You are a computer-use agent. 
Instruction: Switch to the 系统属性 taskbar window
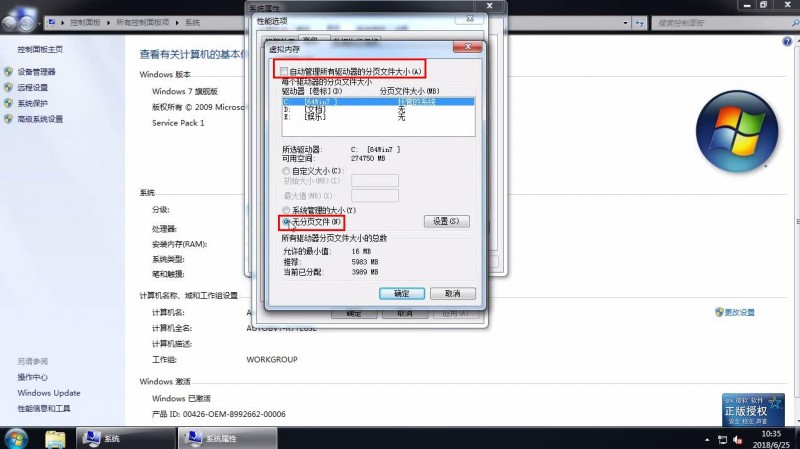click(228, 438)
